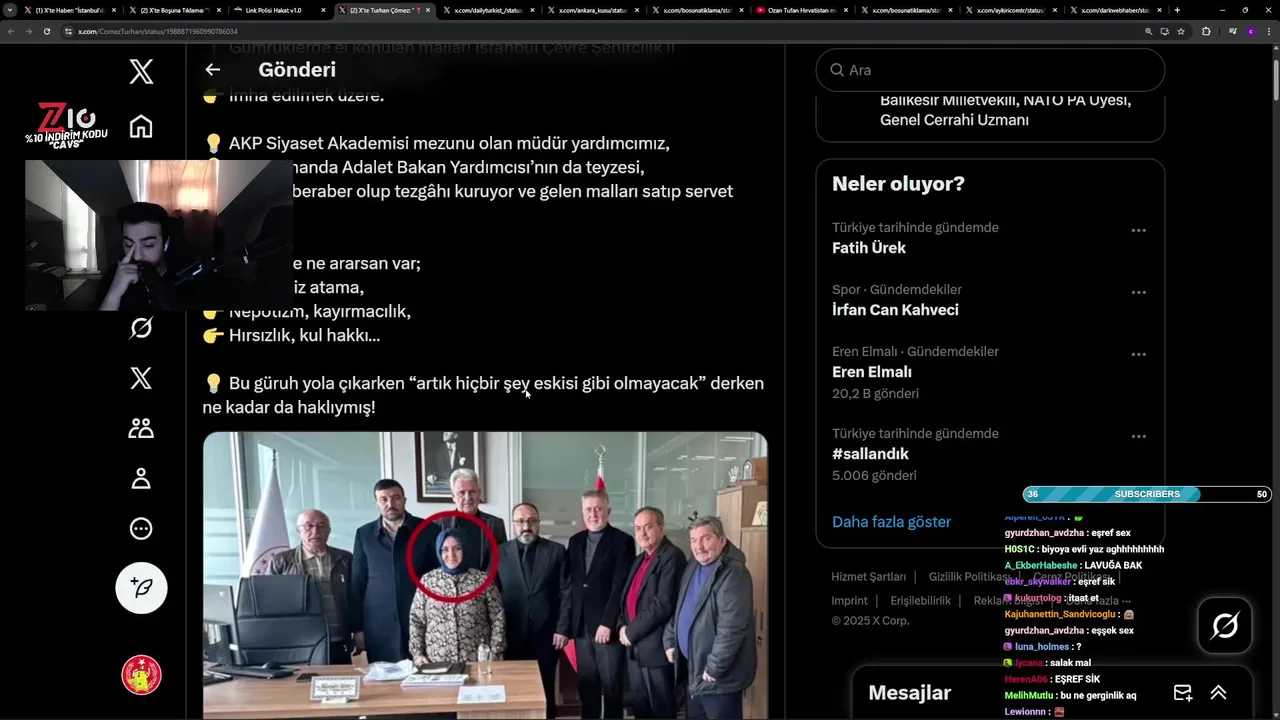Reload the current page

46,31
